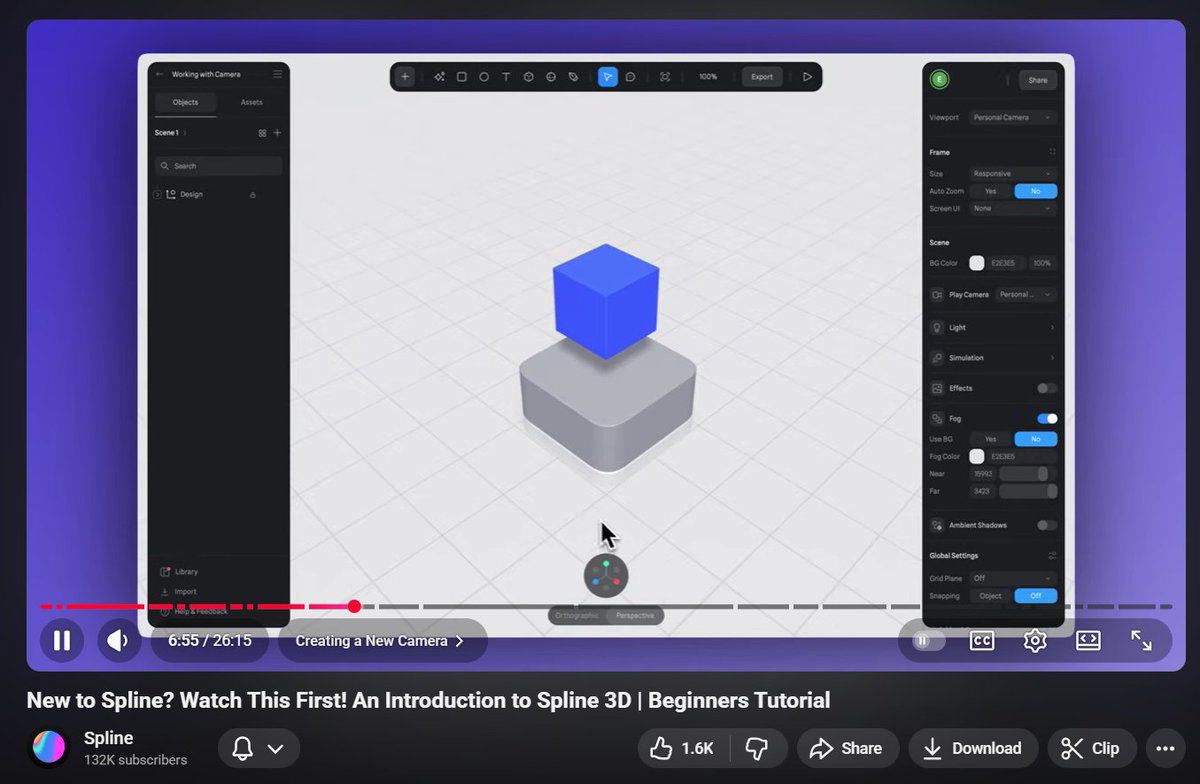Click the Frame expand corners icon
Screen dimensions: 1200x784
coord(1052,152)
